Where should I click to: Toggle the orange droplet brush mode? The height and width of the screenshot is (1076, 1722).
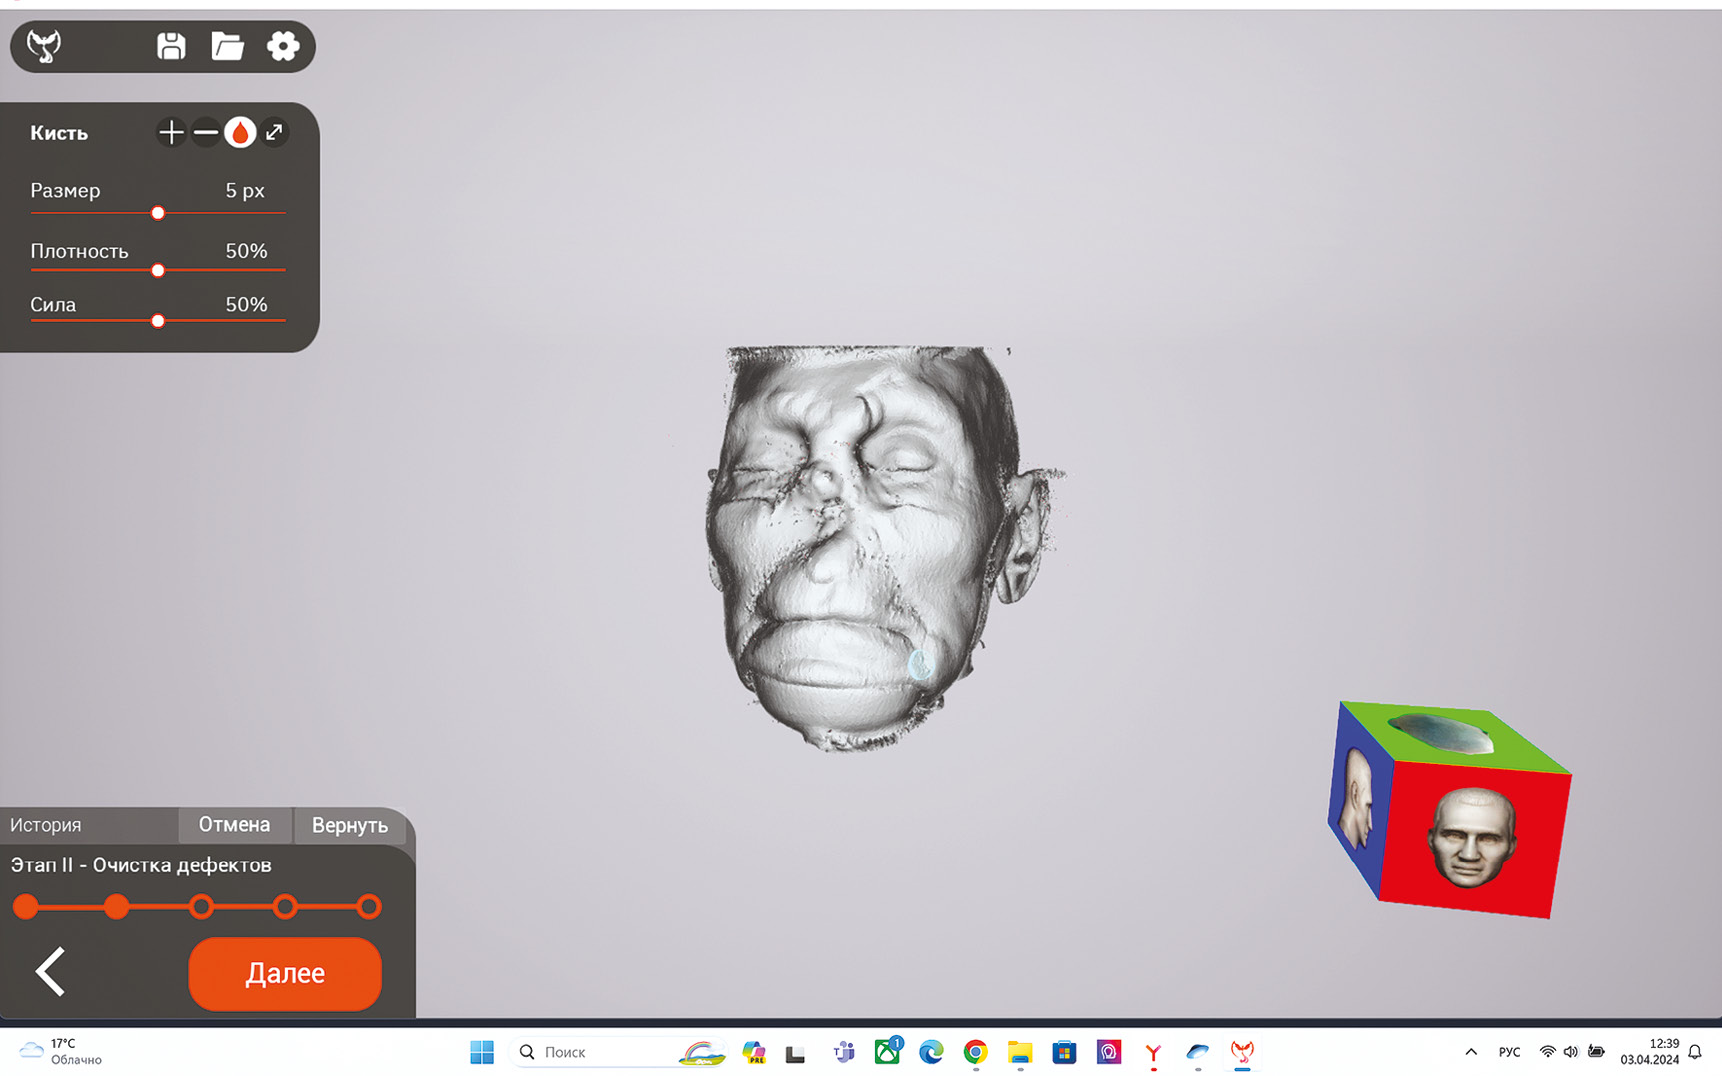point(240,132)
